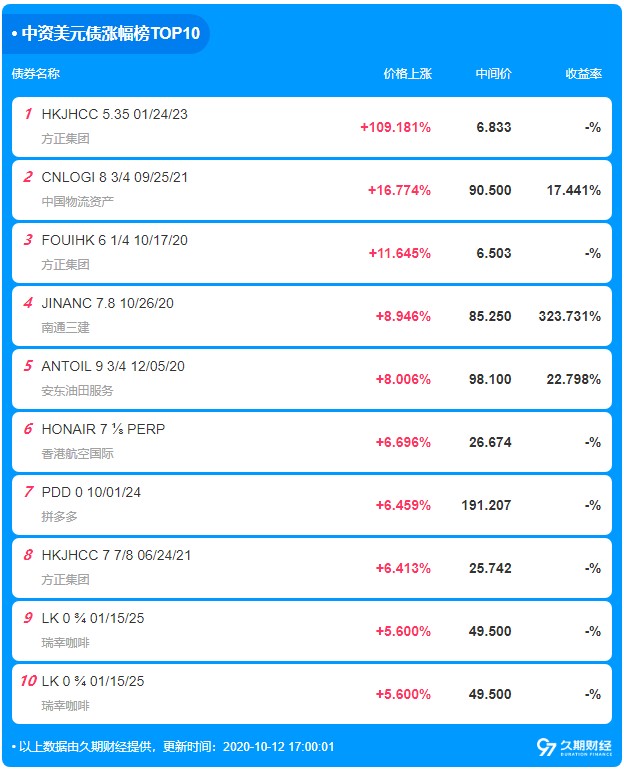624x772 pixels.
Task: Open JINANC 7.8 10/26/20 bond details
Action: point(312,316)
